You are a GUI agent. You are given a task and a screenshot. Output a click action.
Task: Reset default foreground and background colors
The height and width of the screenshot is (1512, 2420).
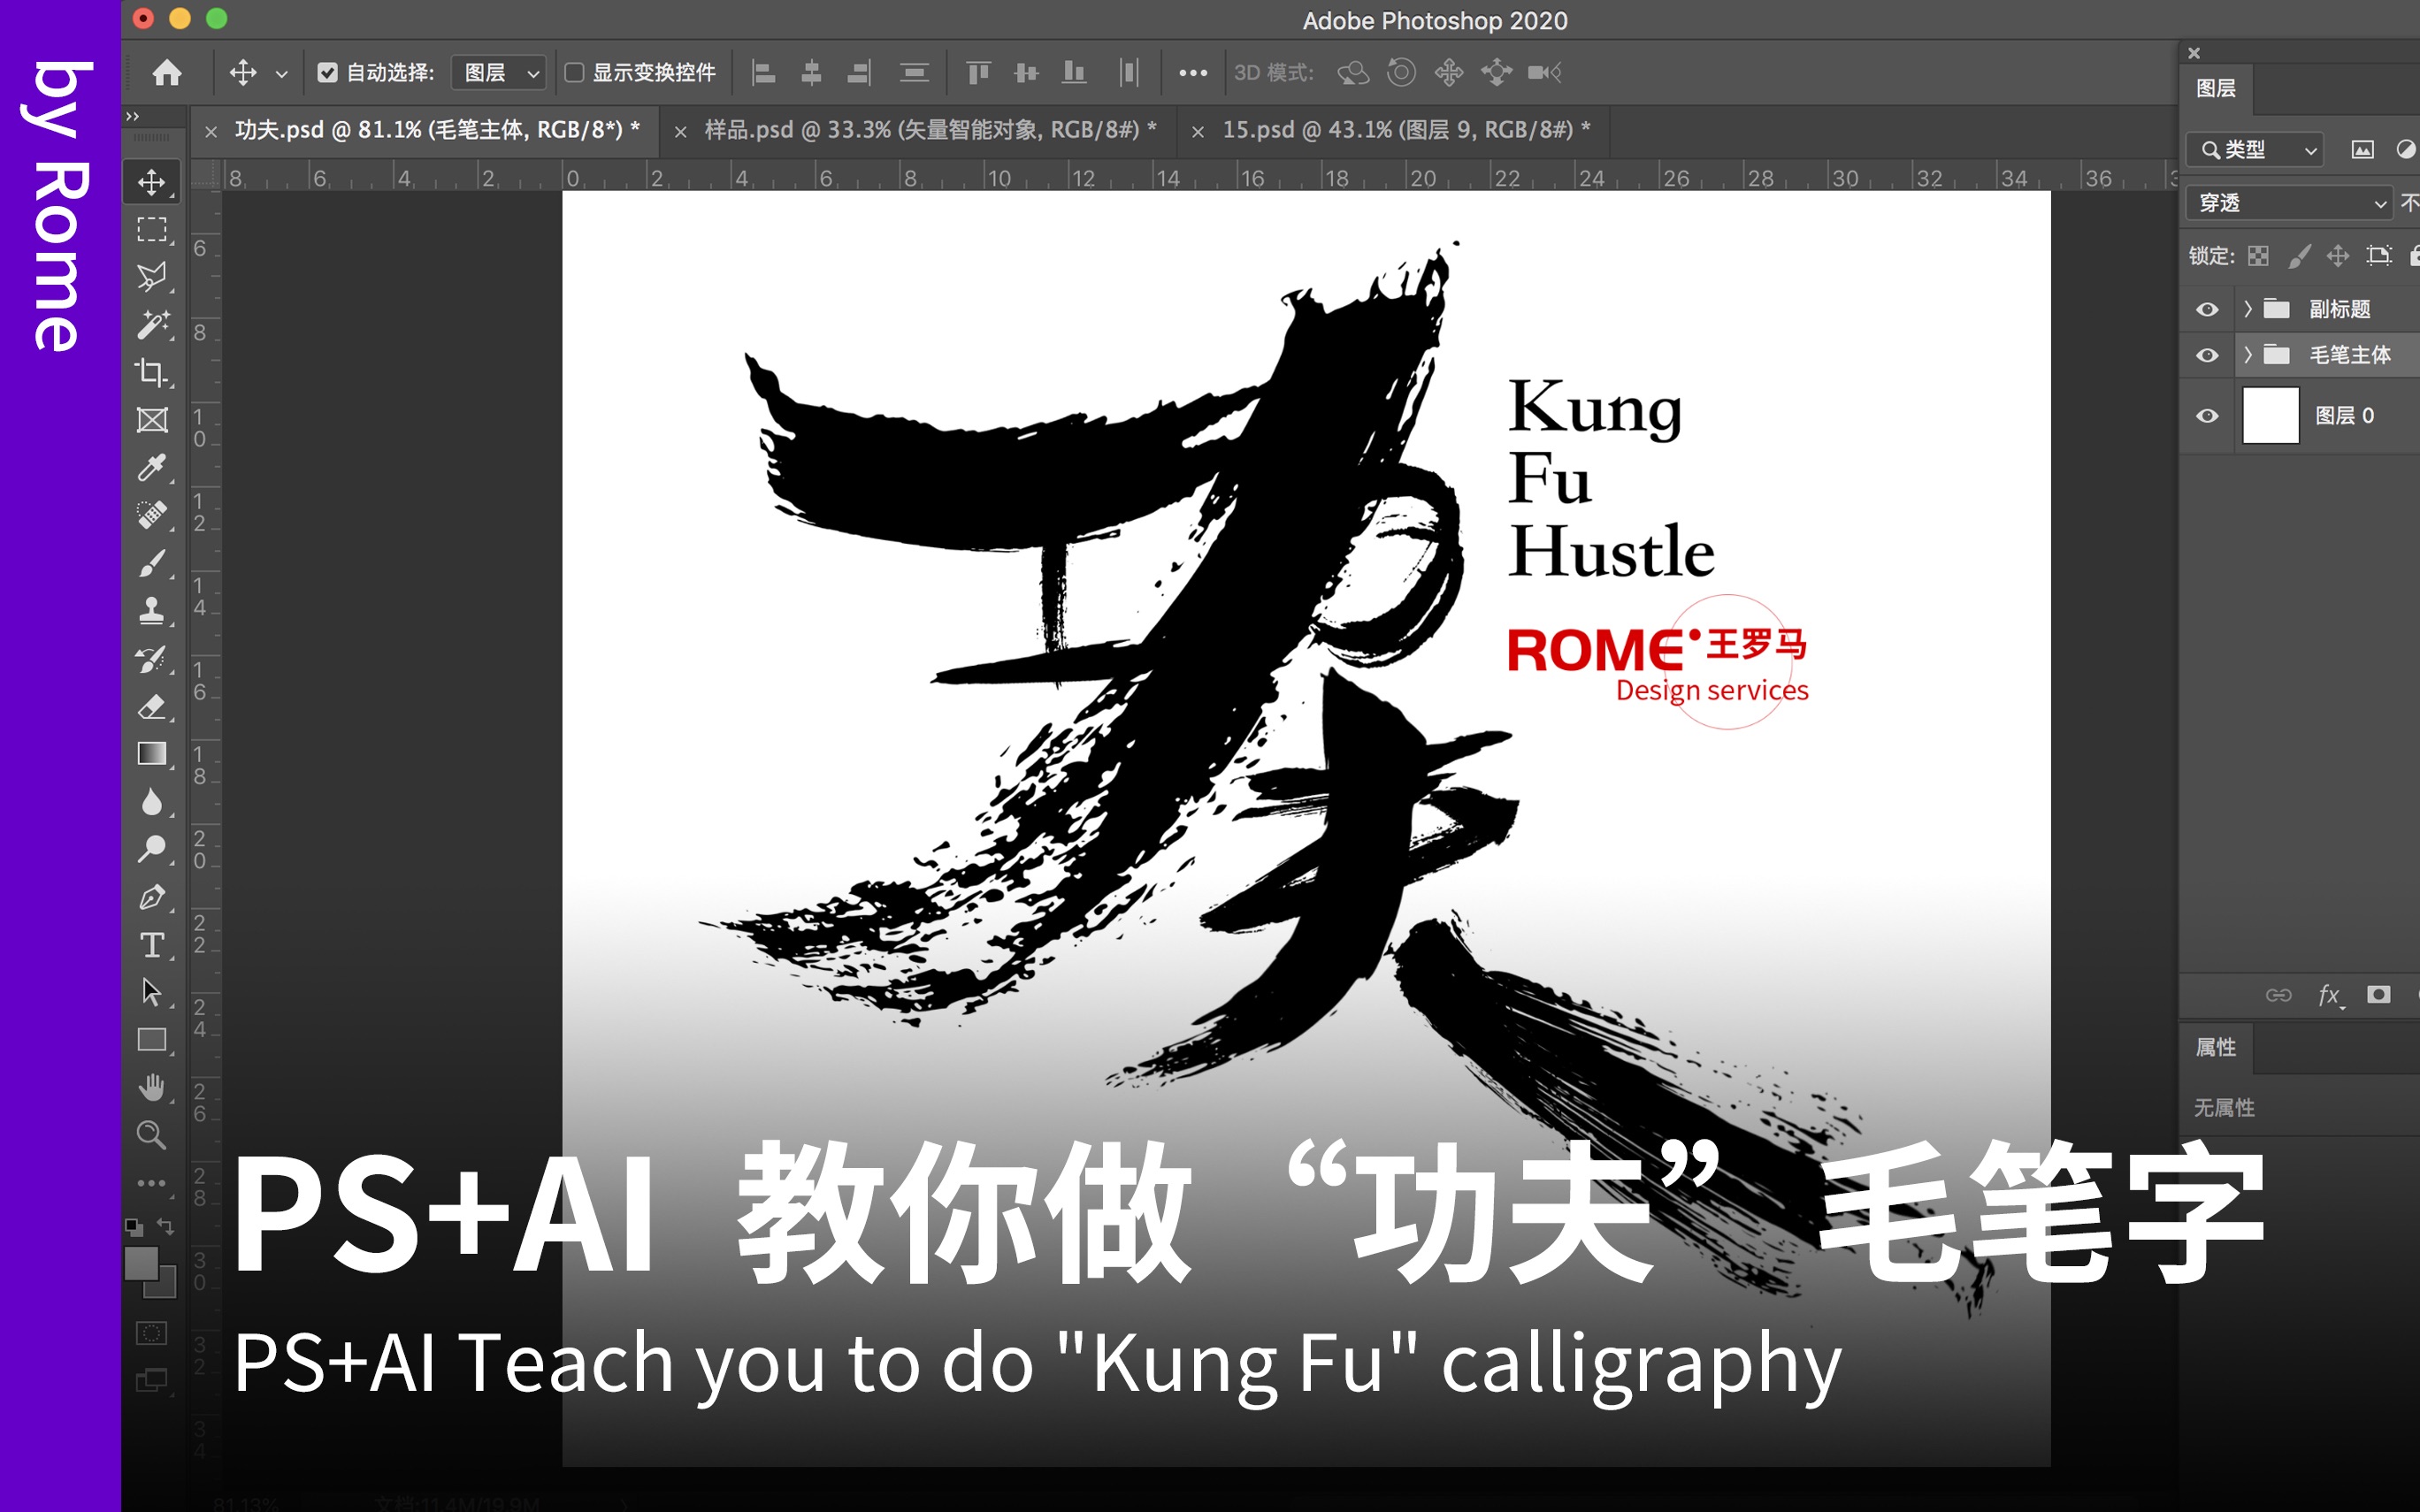(133, 1227)
